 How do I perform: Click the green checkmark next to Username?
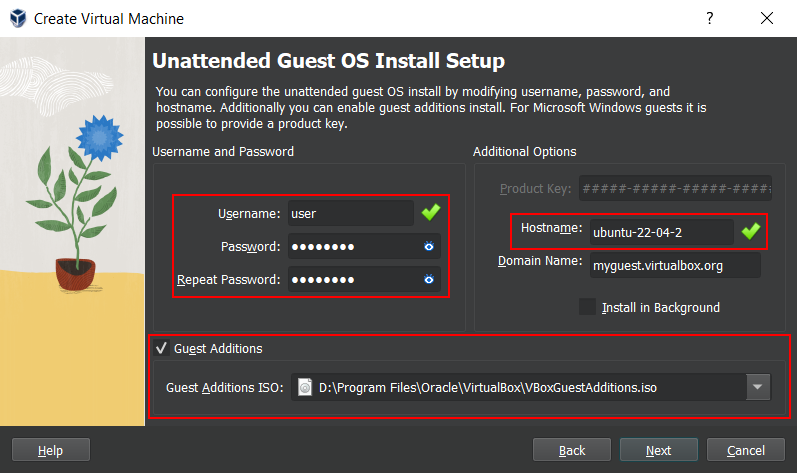pos(430,213)
